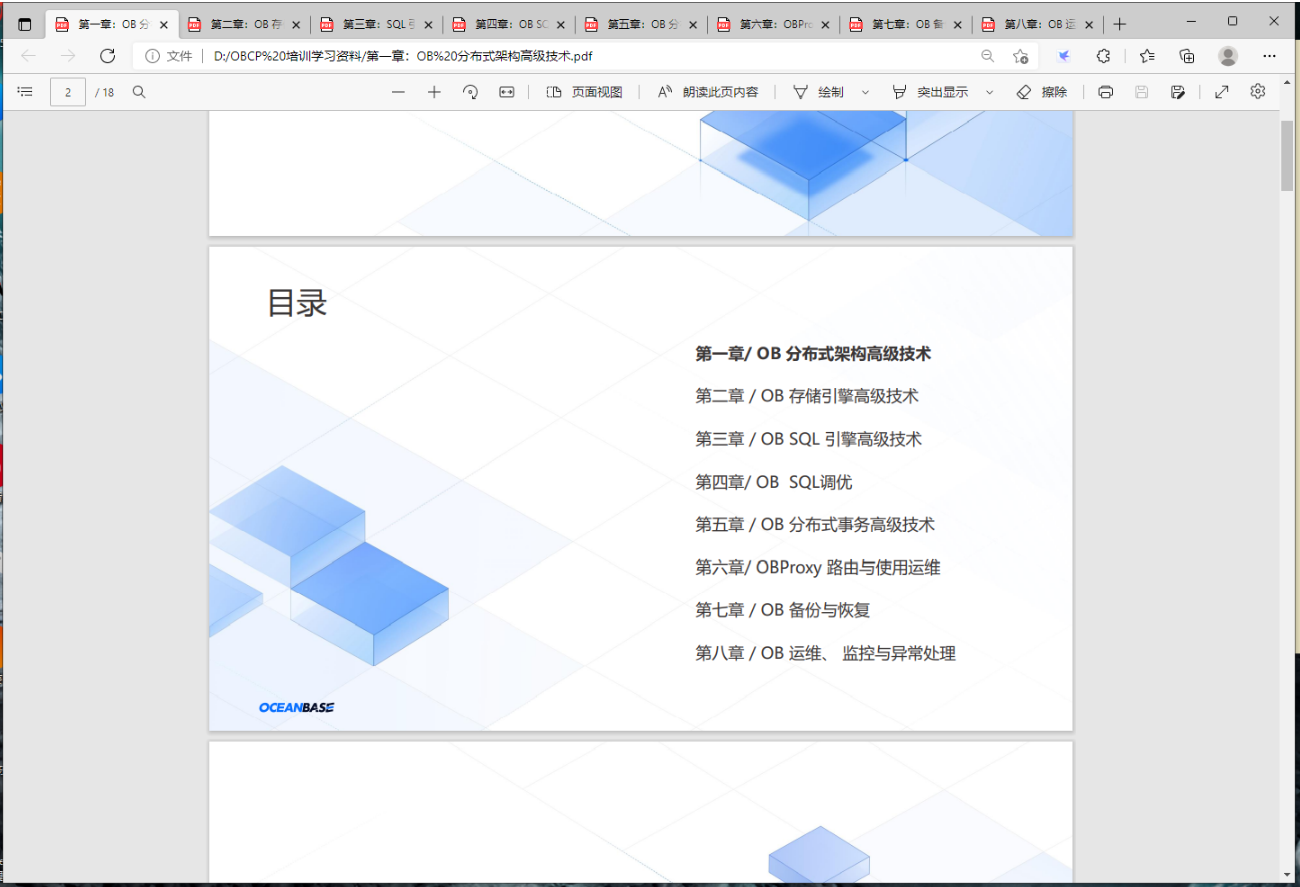Click the PDF vertical scrollbar thumb
1300x887 pixels.
pos(1287,155)
